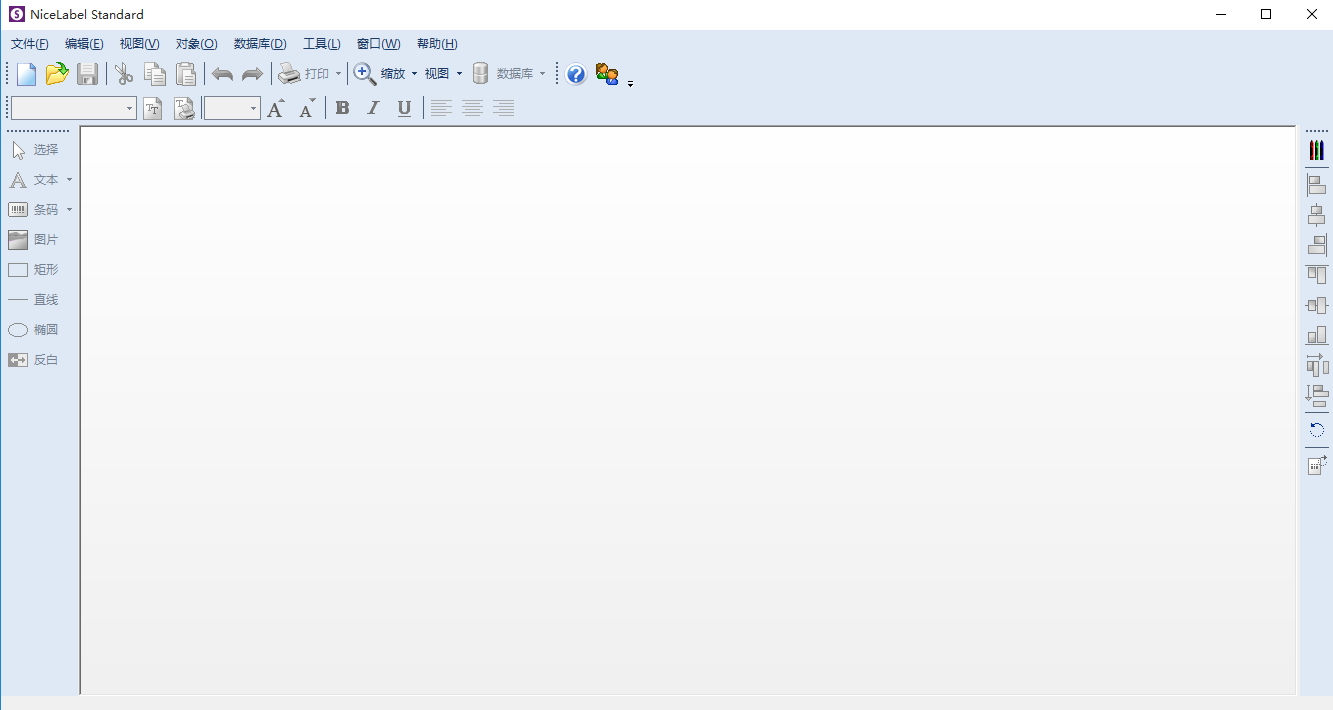Open a file with the folder icon
Viewport: 1333px width, 710px height.
57,74
